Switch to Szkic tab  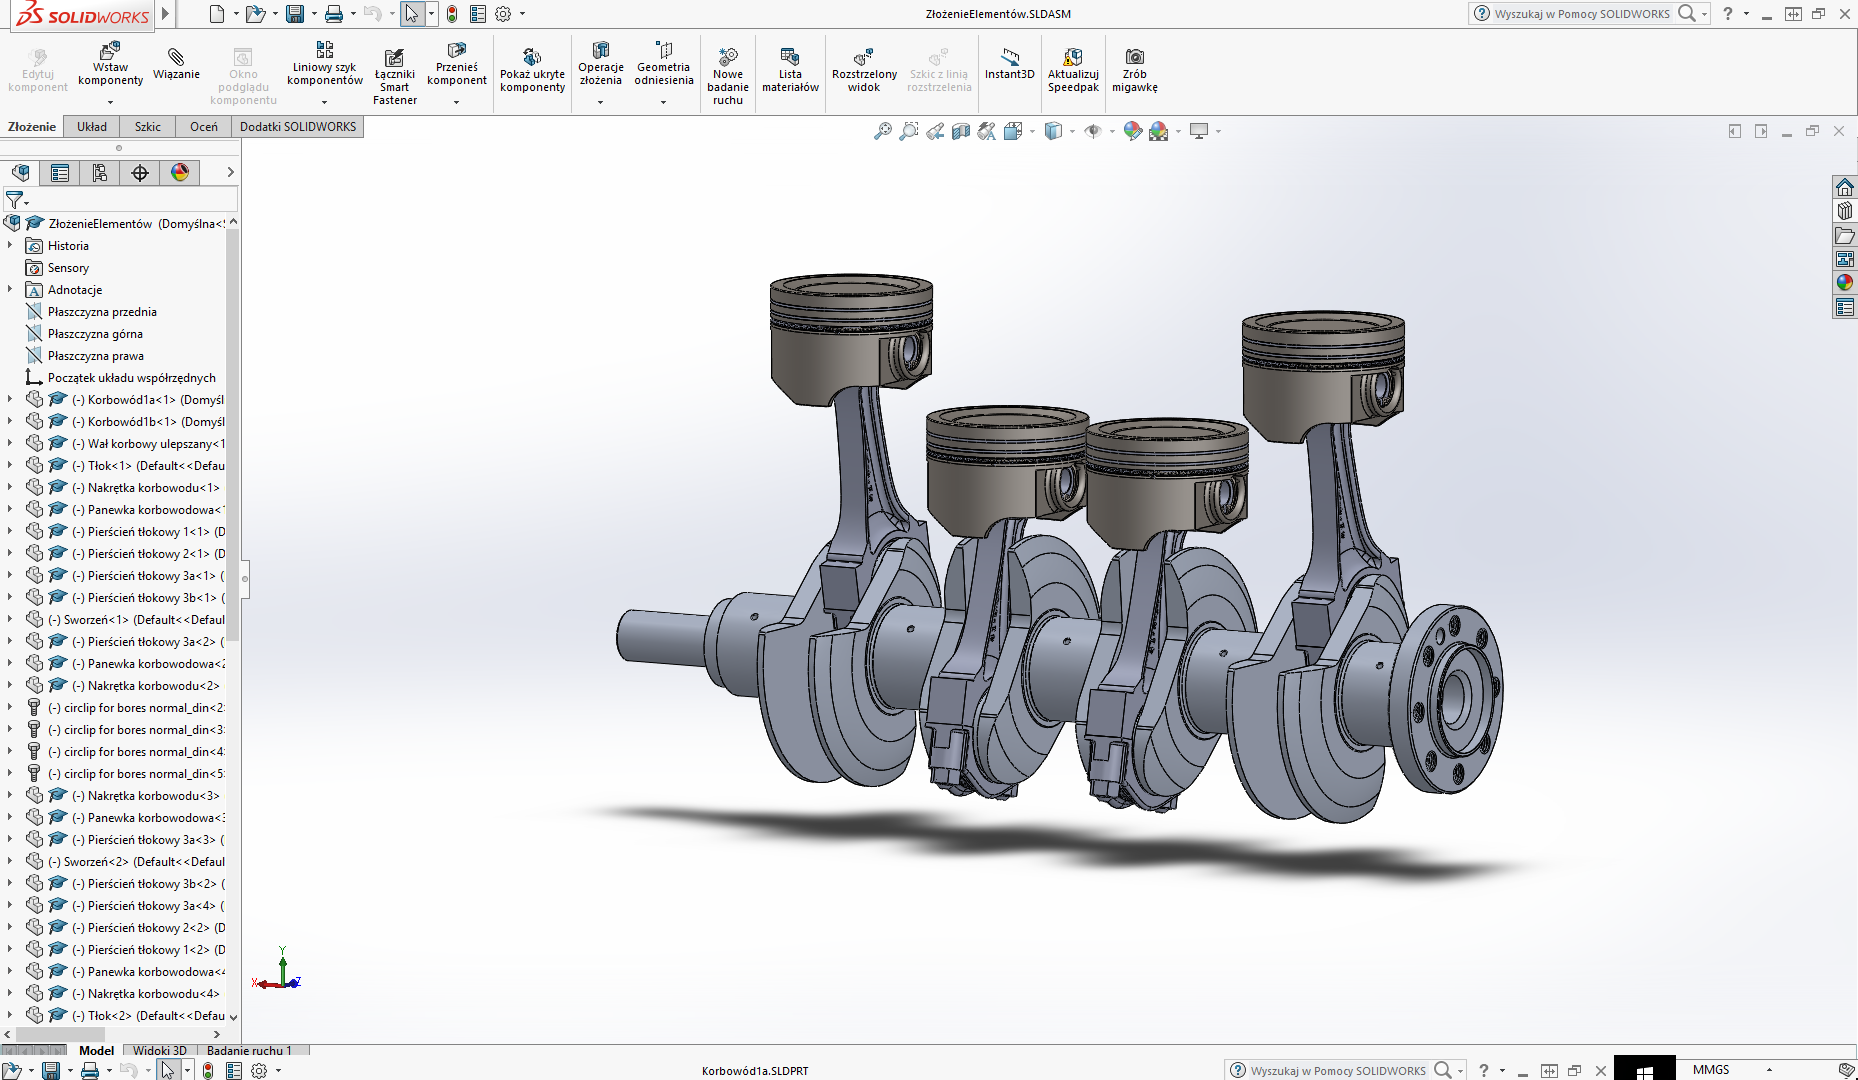click(148, 127)
